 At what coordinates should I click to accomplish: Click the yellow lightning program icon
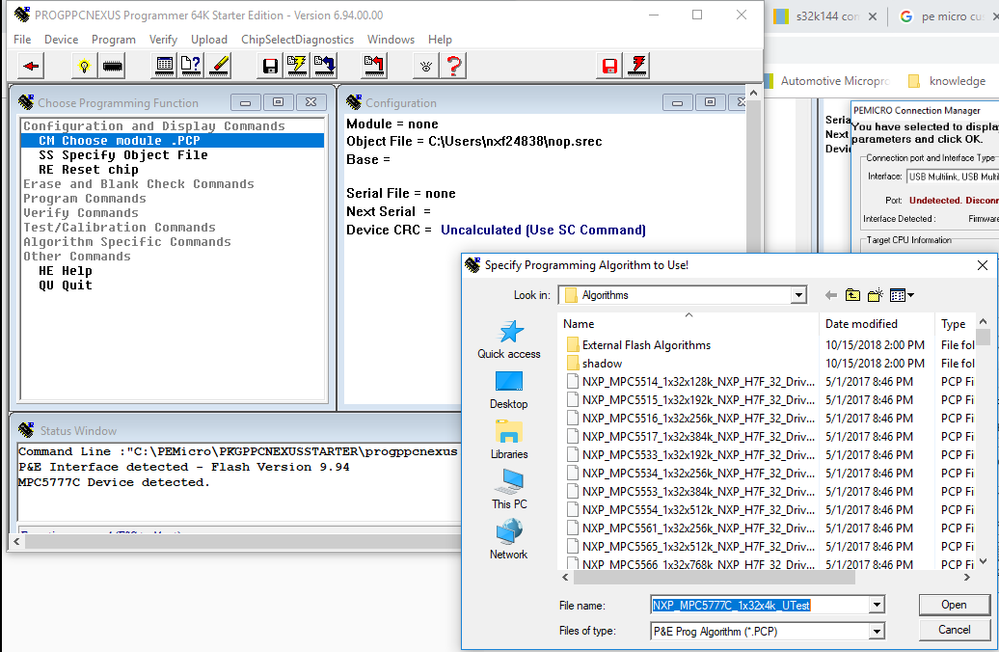pyautogui.click(x=297, y=66)
